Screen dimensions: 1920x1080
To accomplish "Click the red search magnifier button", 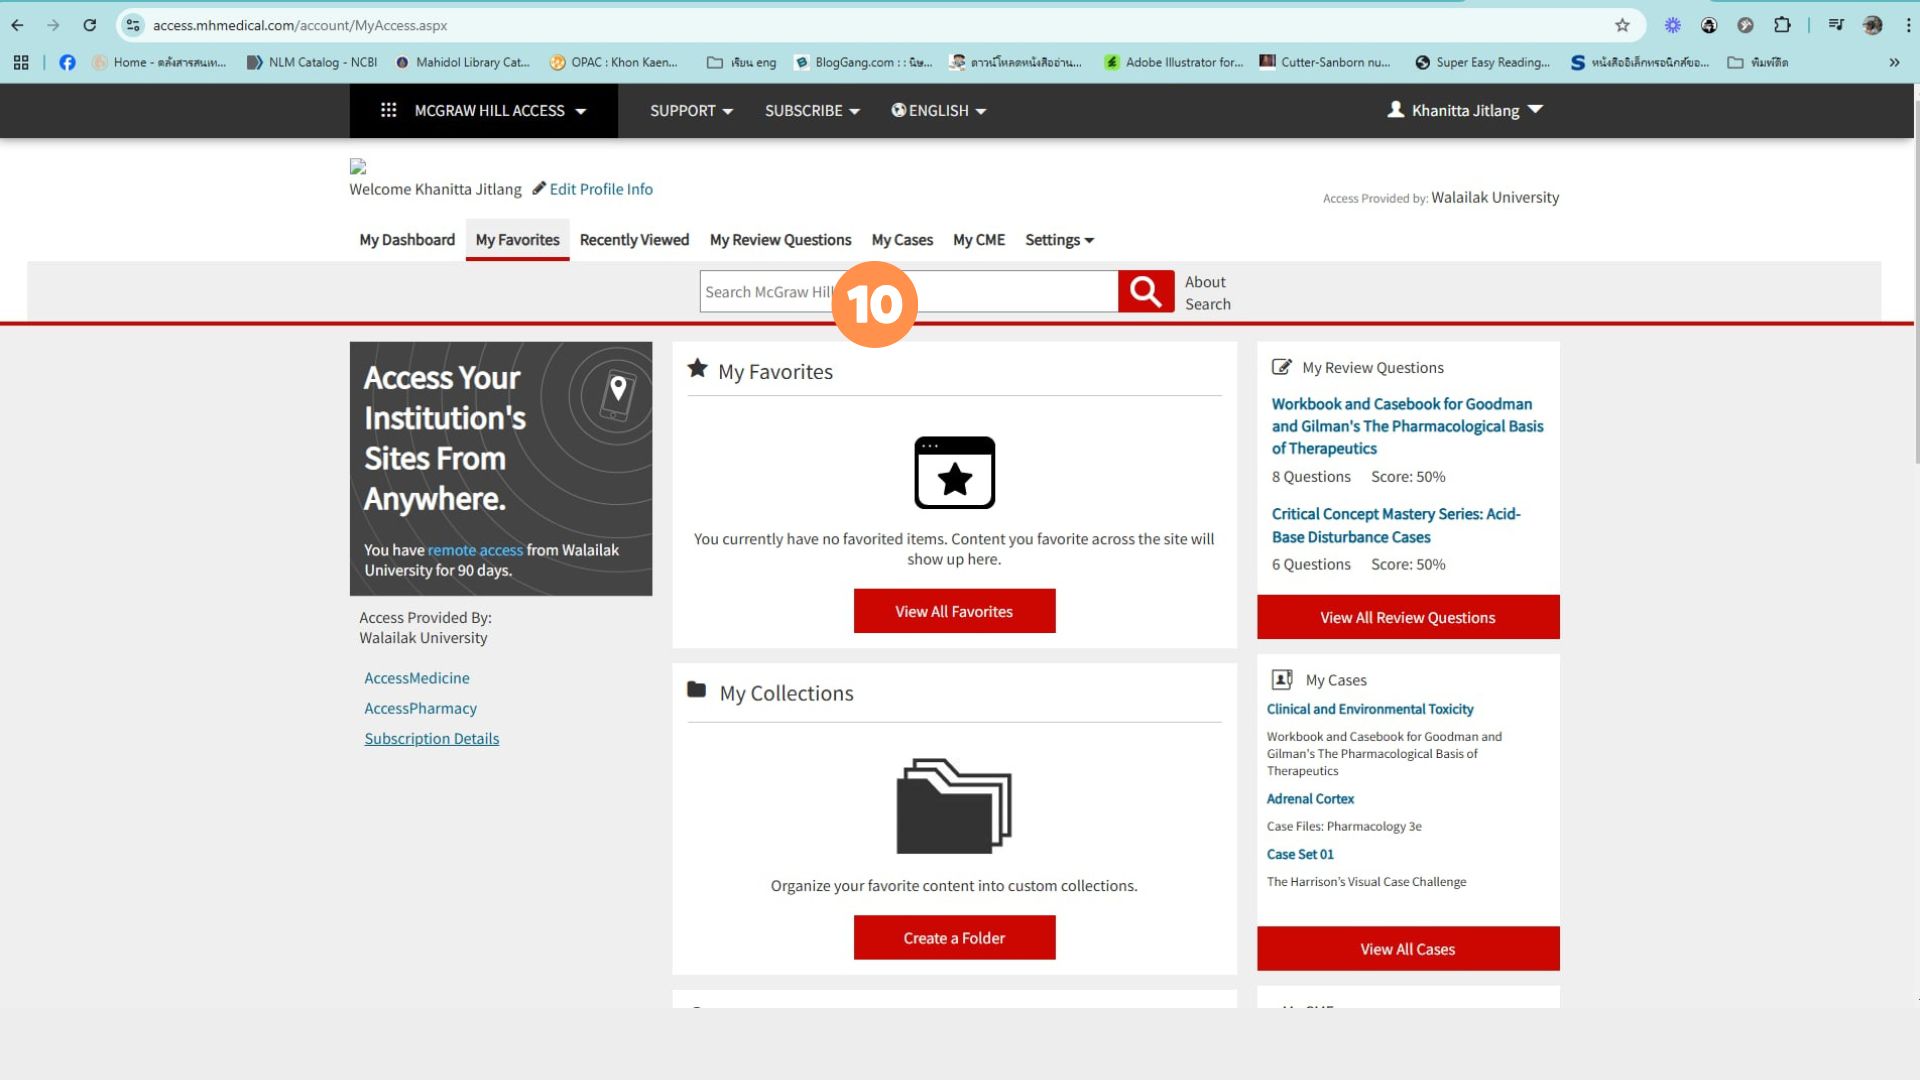I will [x=1145, y=291].
